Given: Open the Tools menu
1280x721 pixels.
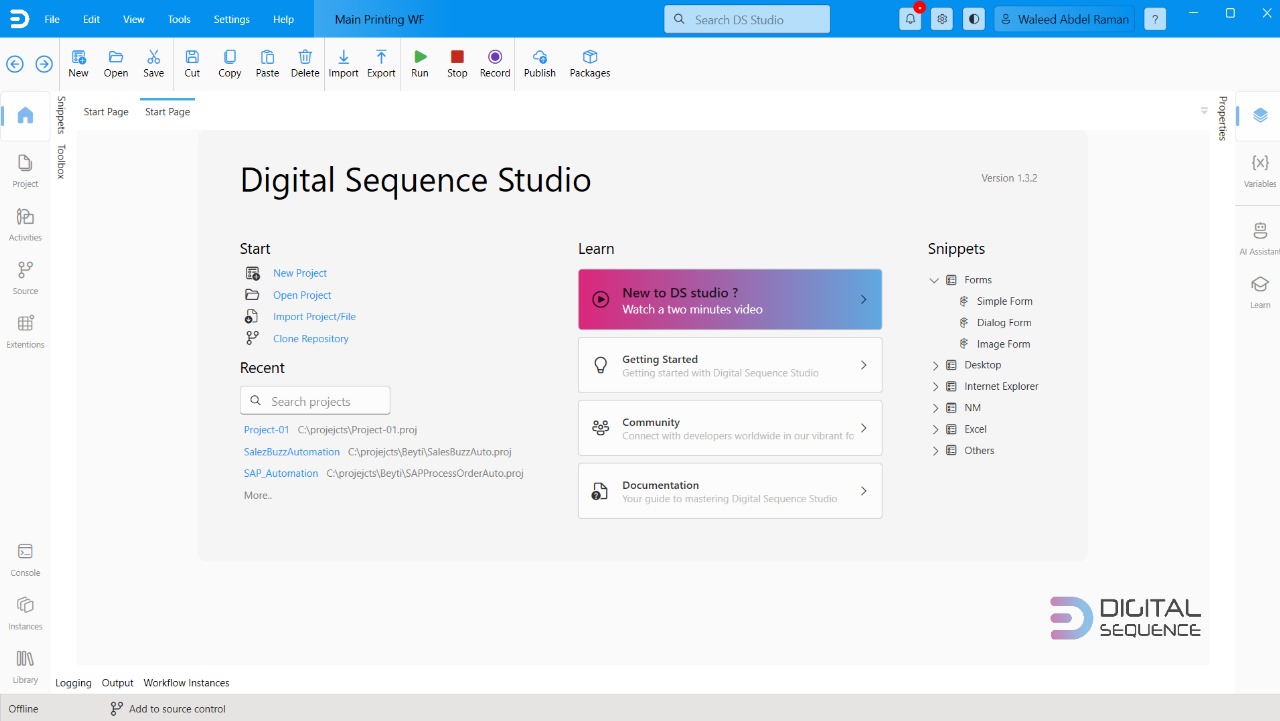Looking at the screenshot, I should (179, 19).
